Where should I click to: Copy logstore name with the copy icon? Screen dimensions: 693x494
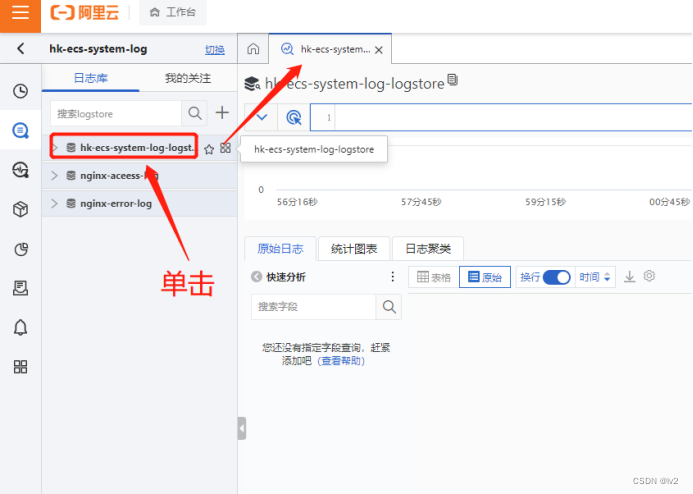(452, 80)
